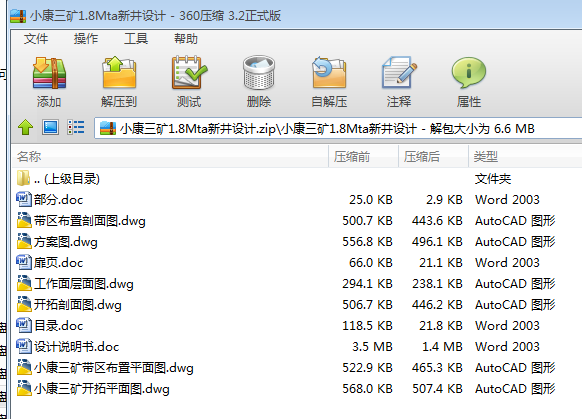Open the 文件 menu
The width and height of the screenshot is (582, 419).
click(36, 39)
